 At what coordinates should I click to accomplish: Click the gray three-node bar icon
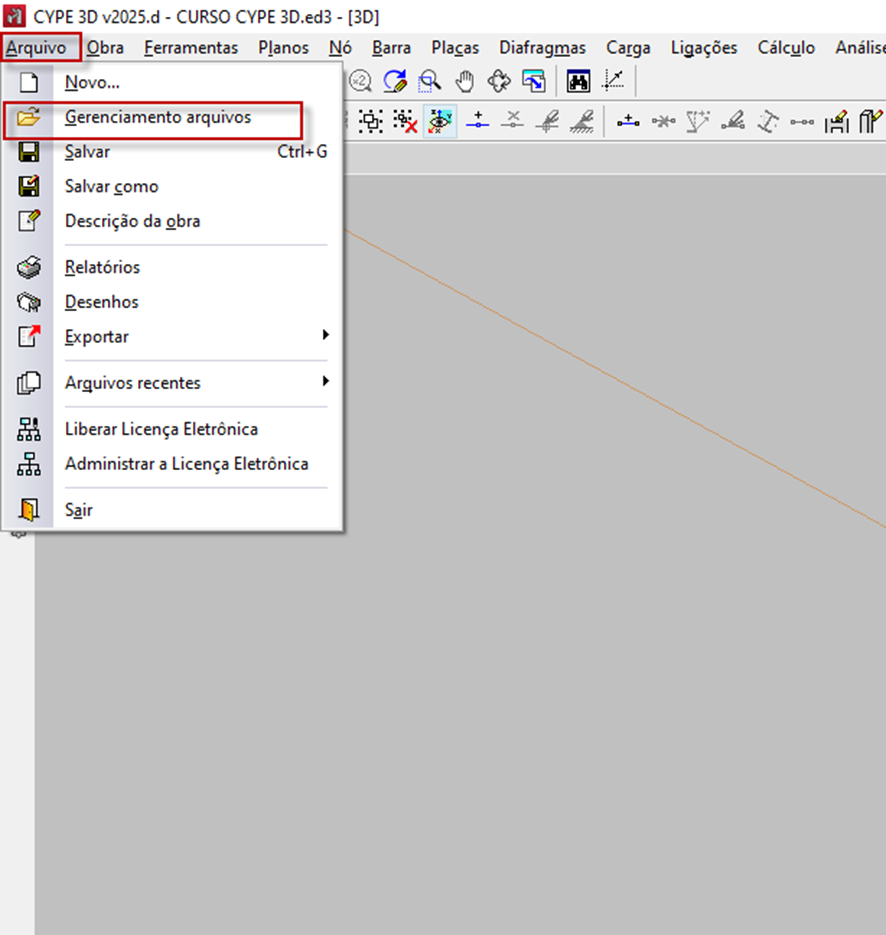click(802, 121)
